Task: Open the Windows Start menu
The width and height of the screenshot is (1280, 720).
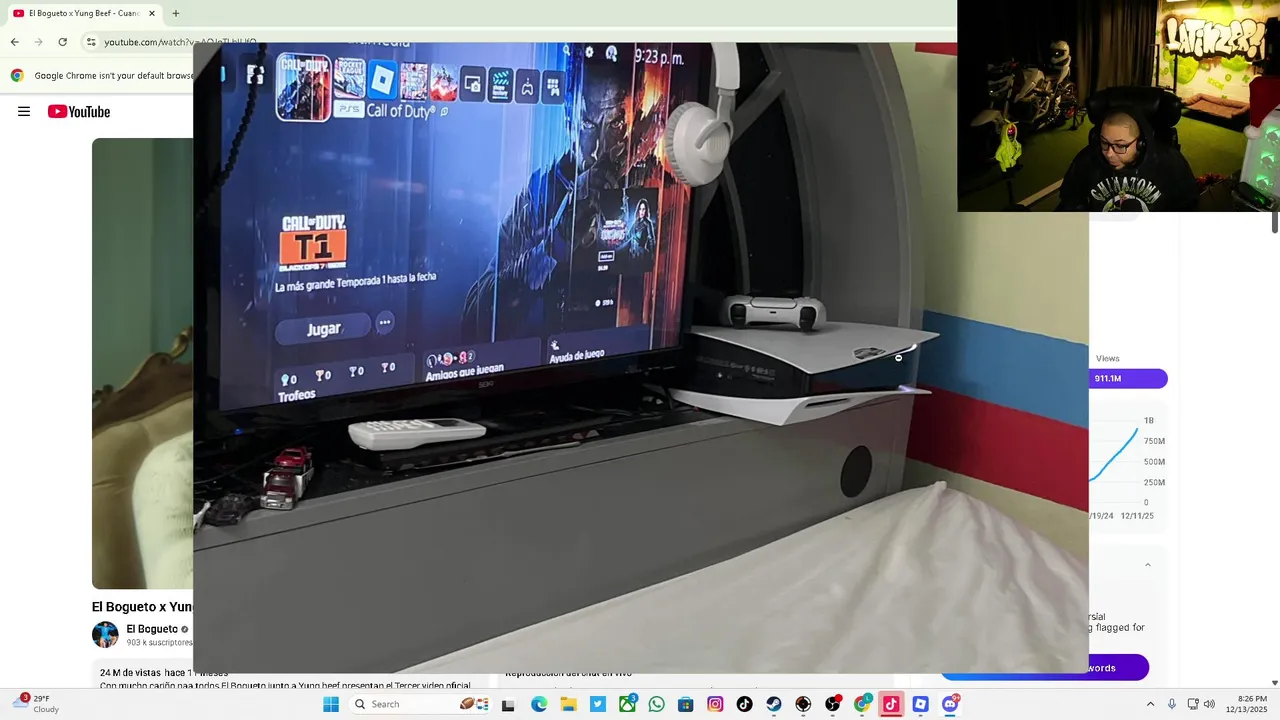Action: tap(331, 704)
